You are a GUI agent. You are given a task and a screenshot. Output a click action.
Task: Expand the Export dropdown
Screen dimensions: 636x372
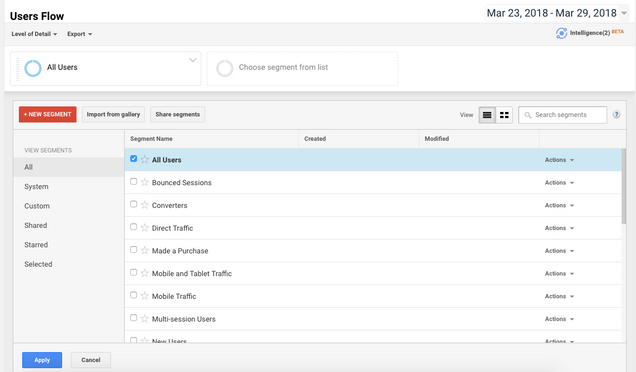pos(80,34)
